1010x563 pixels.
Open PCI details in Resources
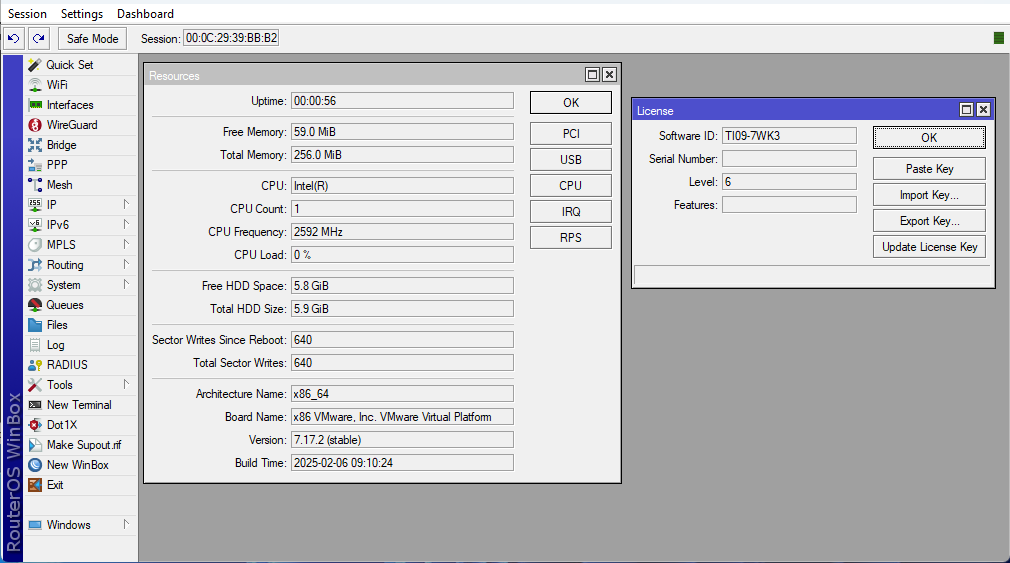[x=571, y=133]
